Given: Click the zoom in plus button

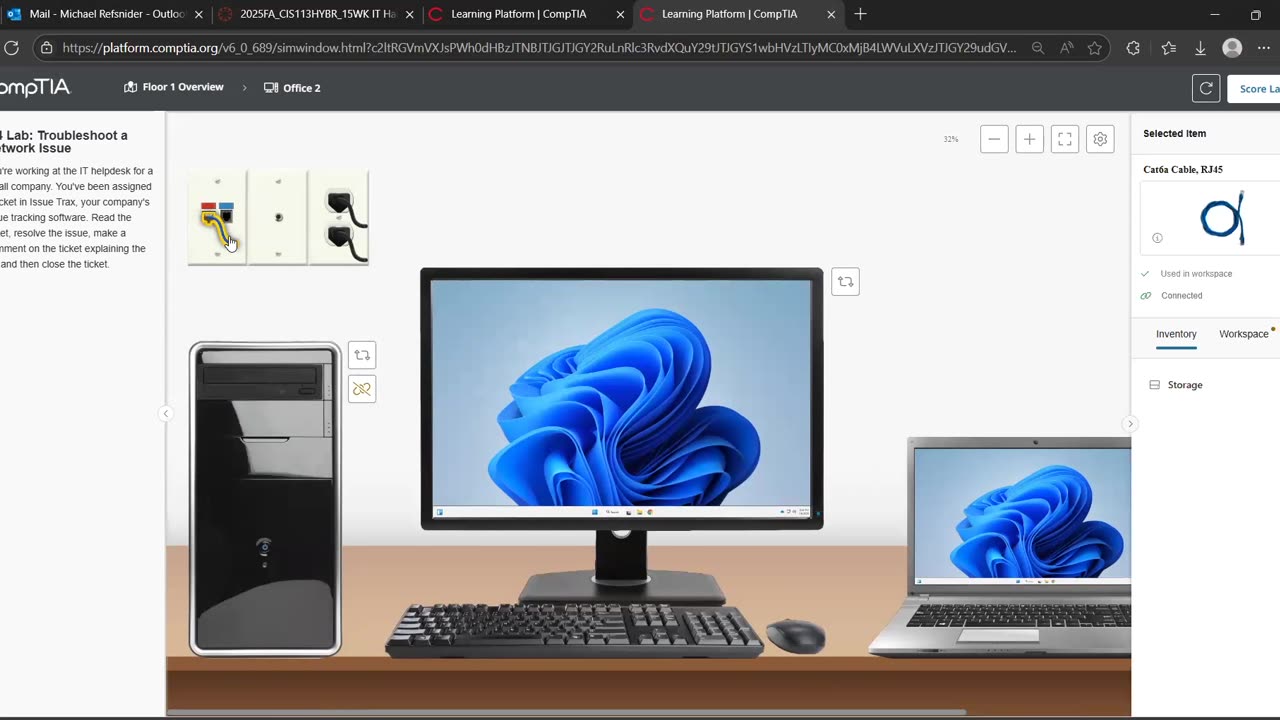Looking at the screenshot, I should point(1029,139).
